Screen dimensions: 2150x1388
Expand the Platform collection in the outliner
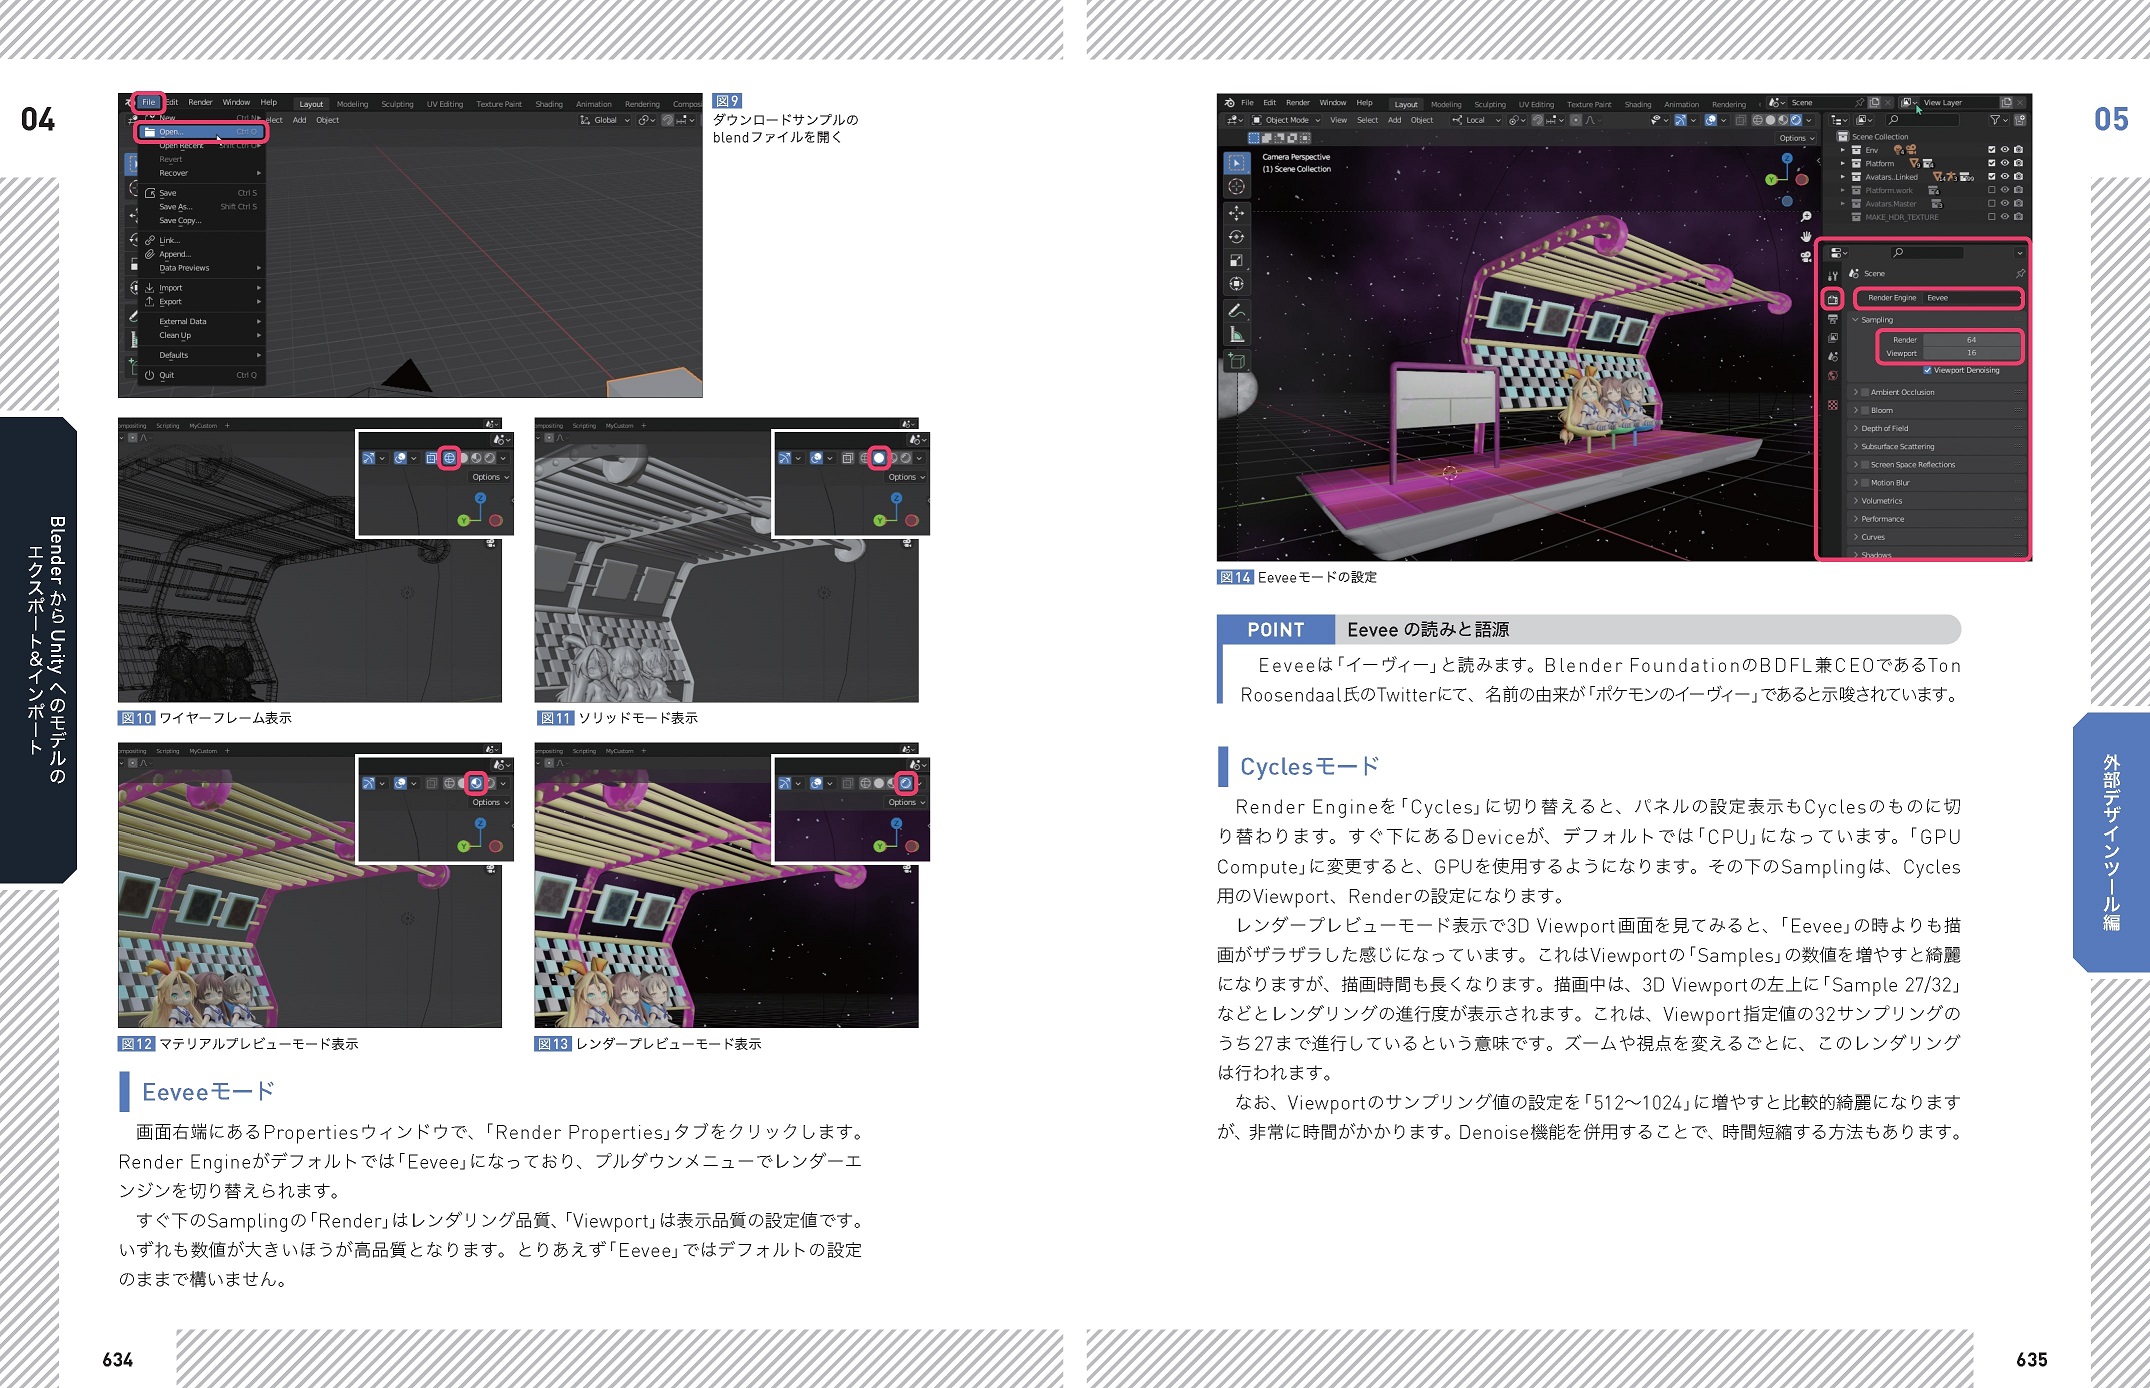point(1843,163)
